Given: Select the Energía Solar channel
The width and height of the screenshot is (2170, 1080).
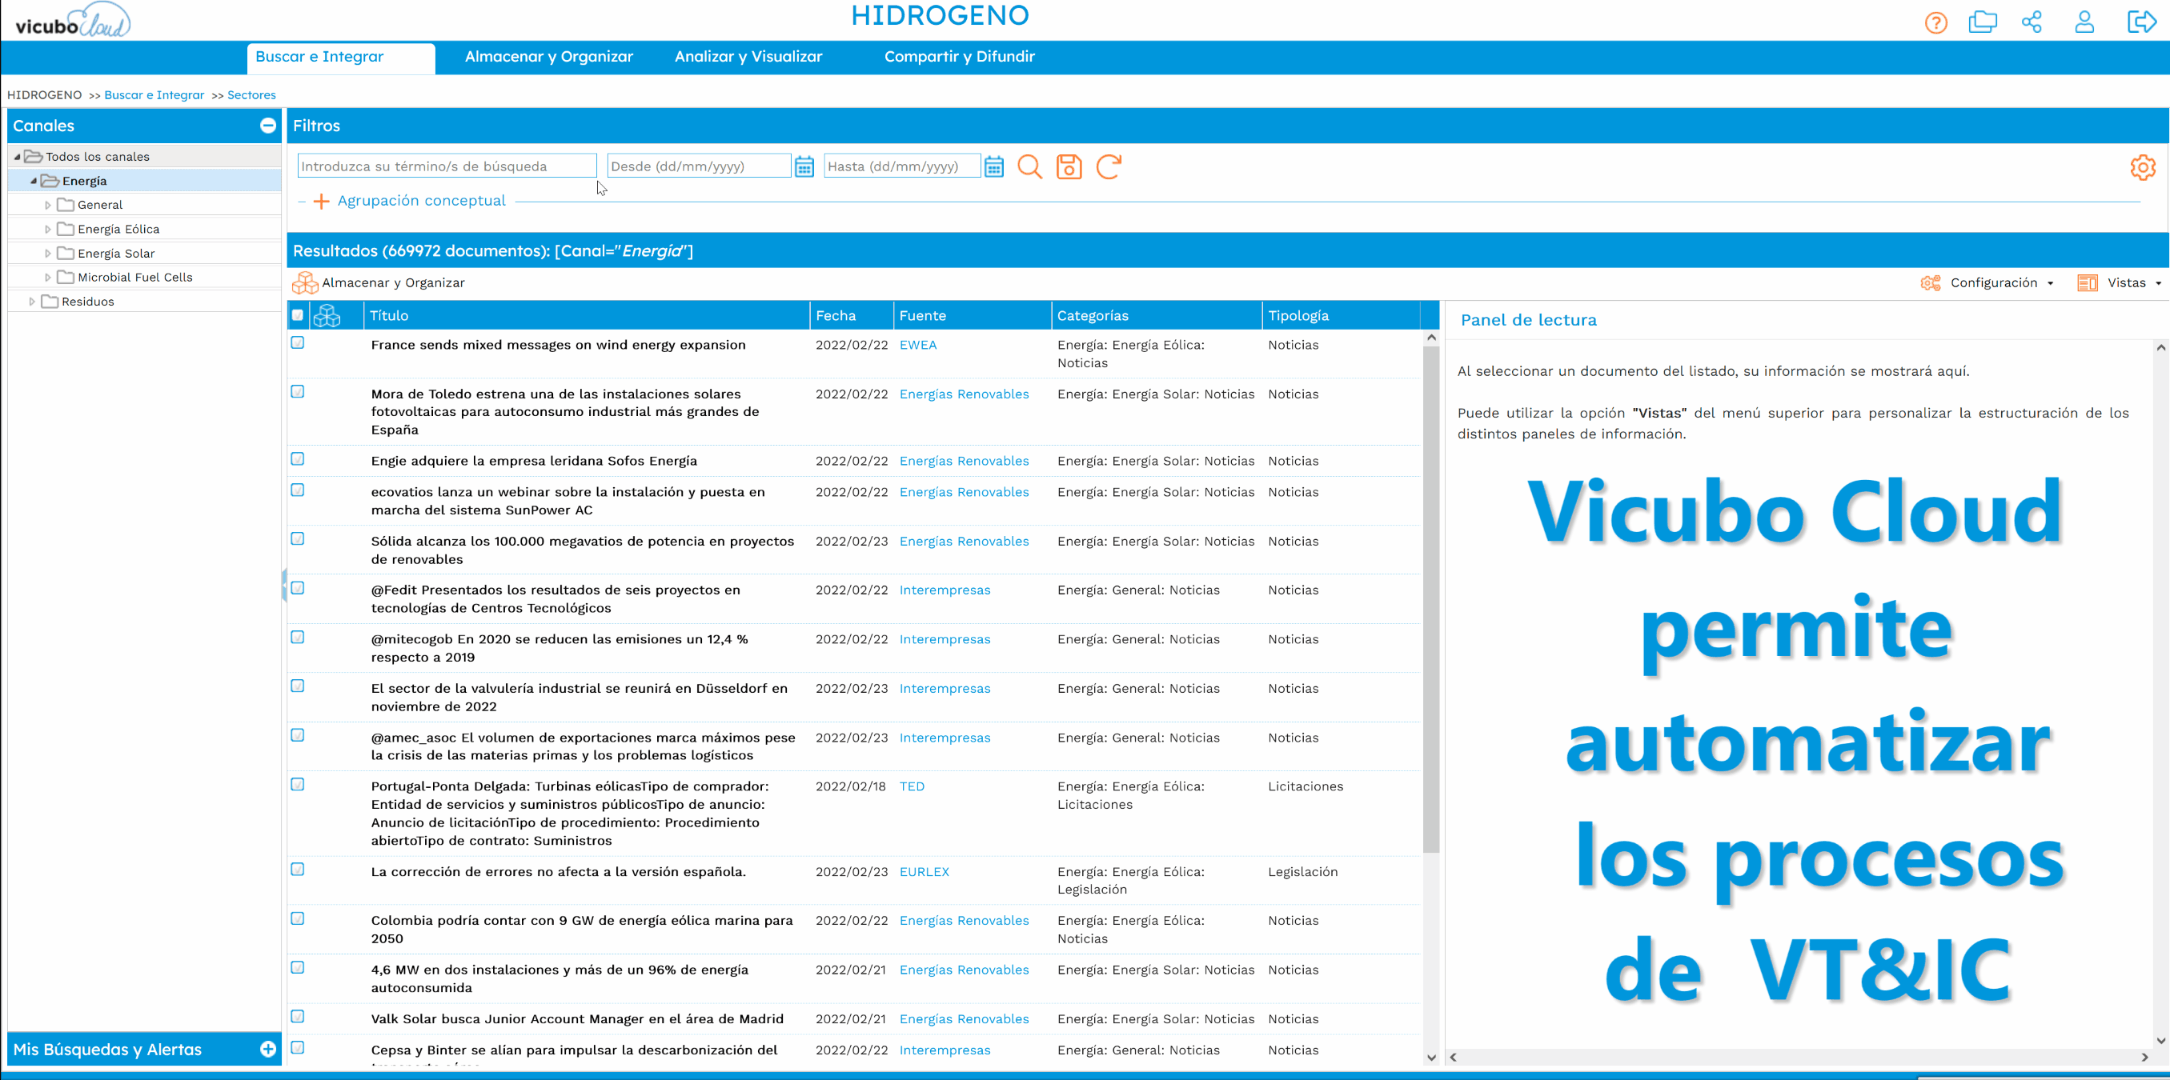Looking at the screenshot, I should (x=116, y=253).
